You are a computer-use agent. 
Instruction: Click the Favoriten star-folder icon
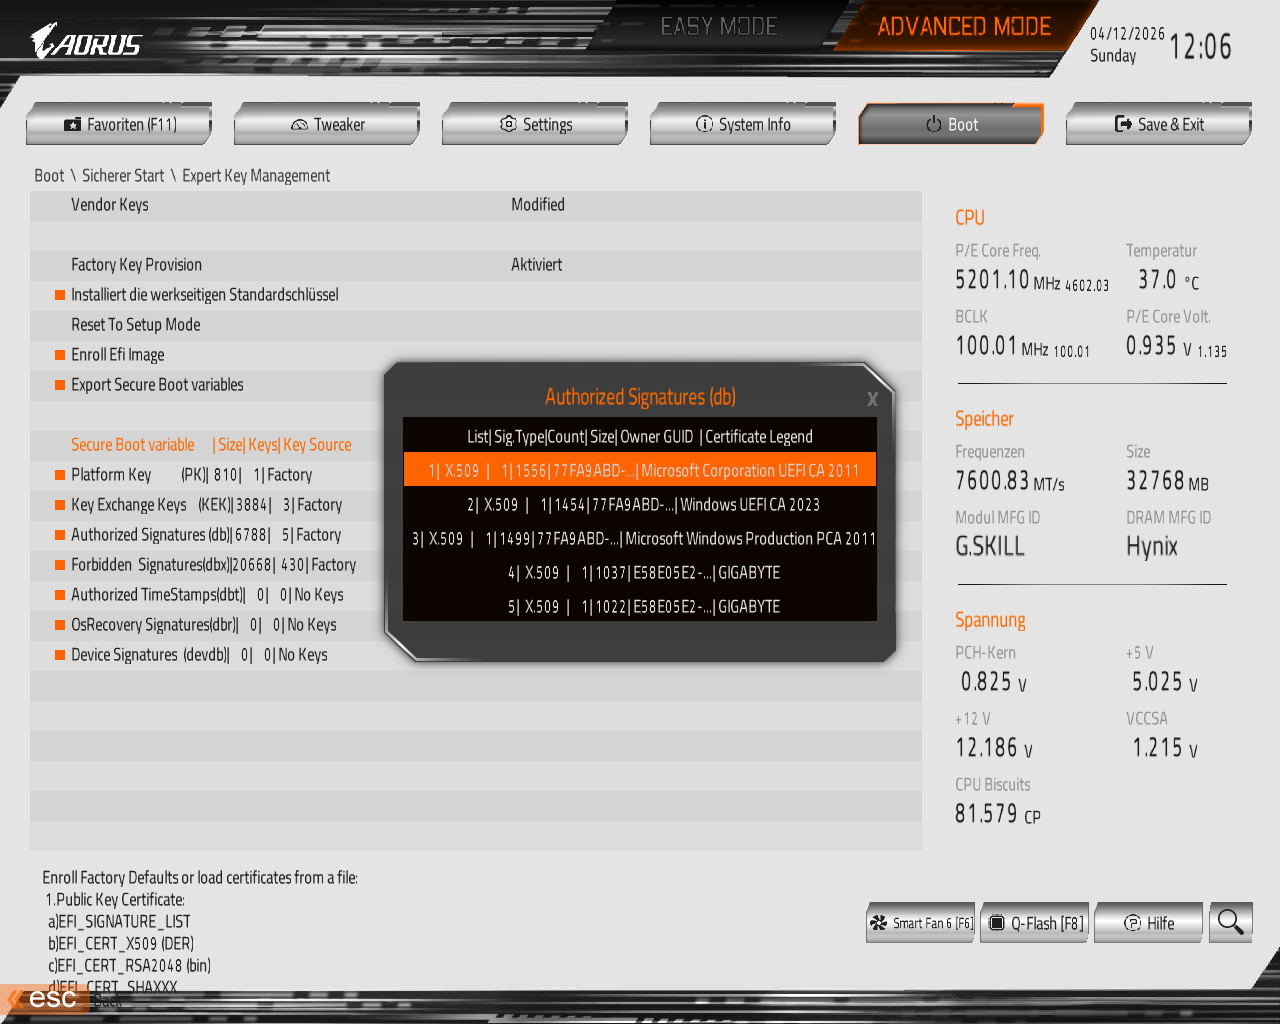pos(72,125)
